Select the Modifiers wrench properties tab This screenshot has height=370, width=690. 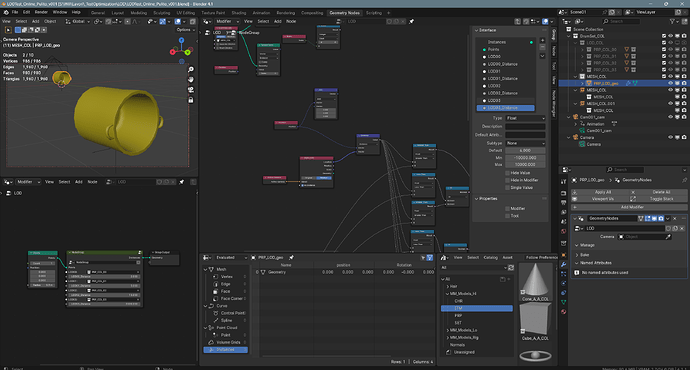[564, 264]
